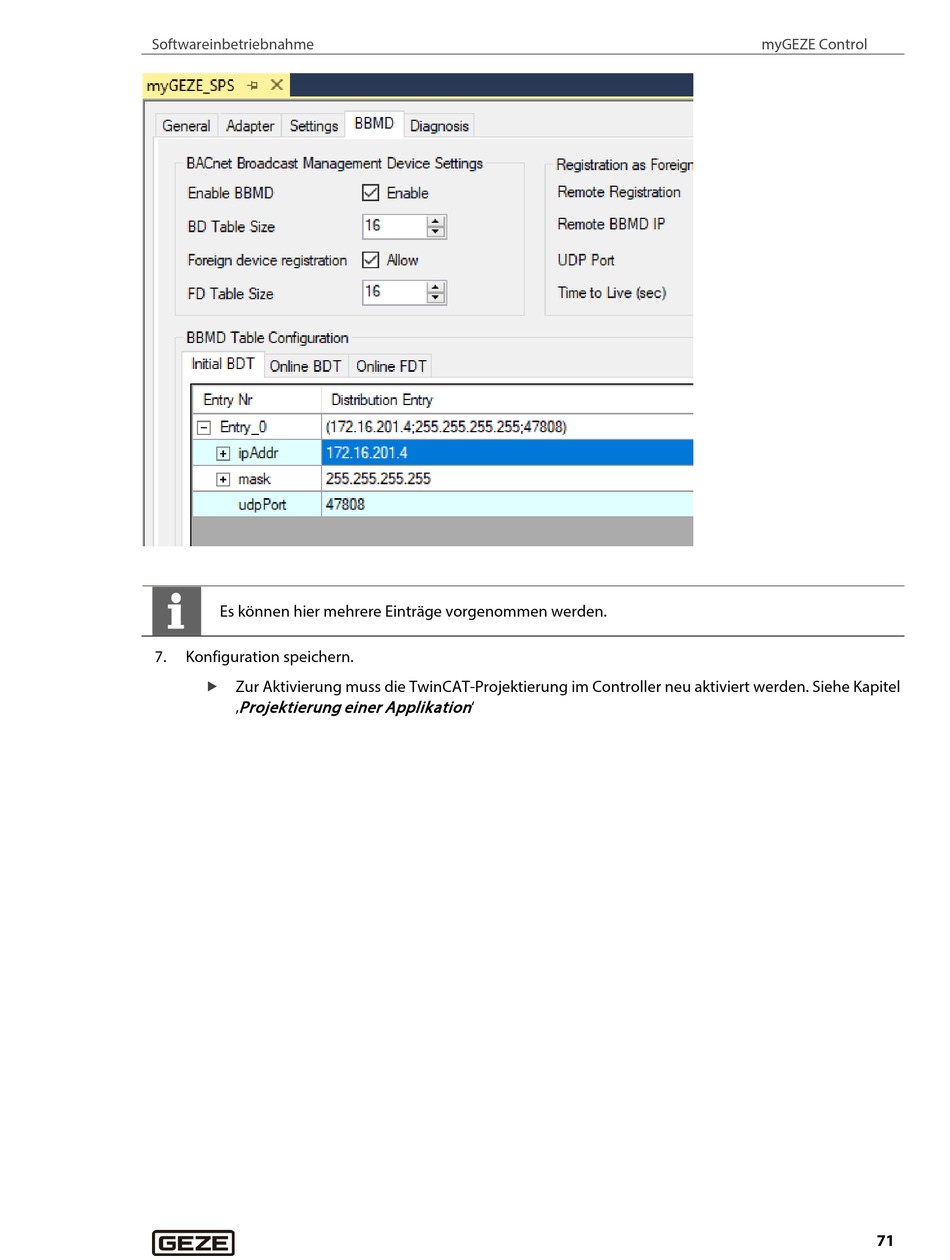Screen dimensions: 950x1260
Task: Select the BBMD tab
Action: [x=374, y=124]
